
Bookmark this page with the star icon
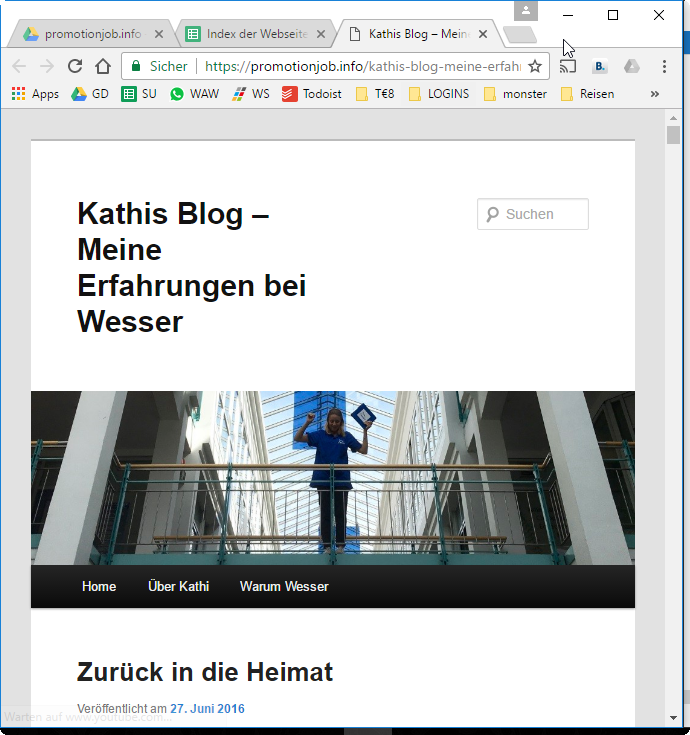(x=535, y=67)
